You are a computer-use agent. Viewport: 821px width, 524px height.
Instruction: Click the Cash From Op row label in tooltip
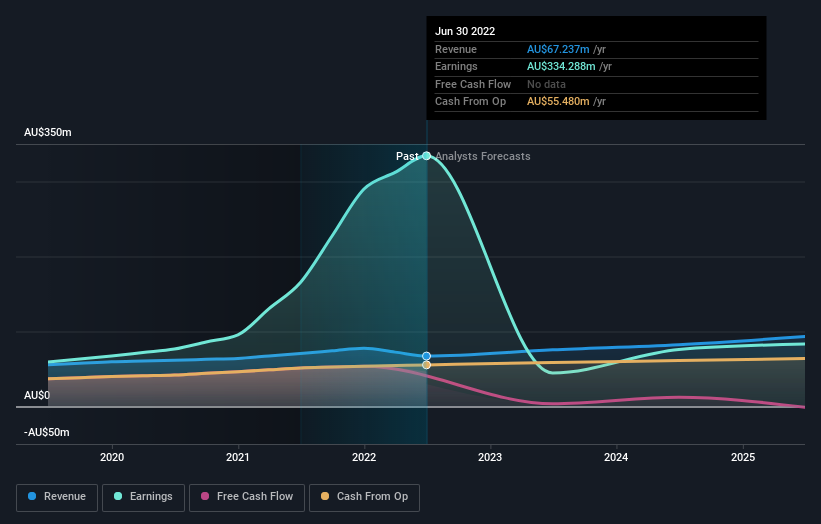pos(470,102)
